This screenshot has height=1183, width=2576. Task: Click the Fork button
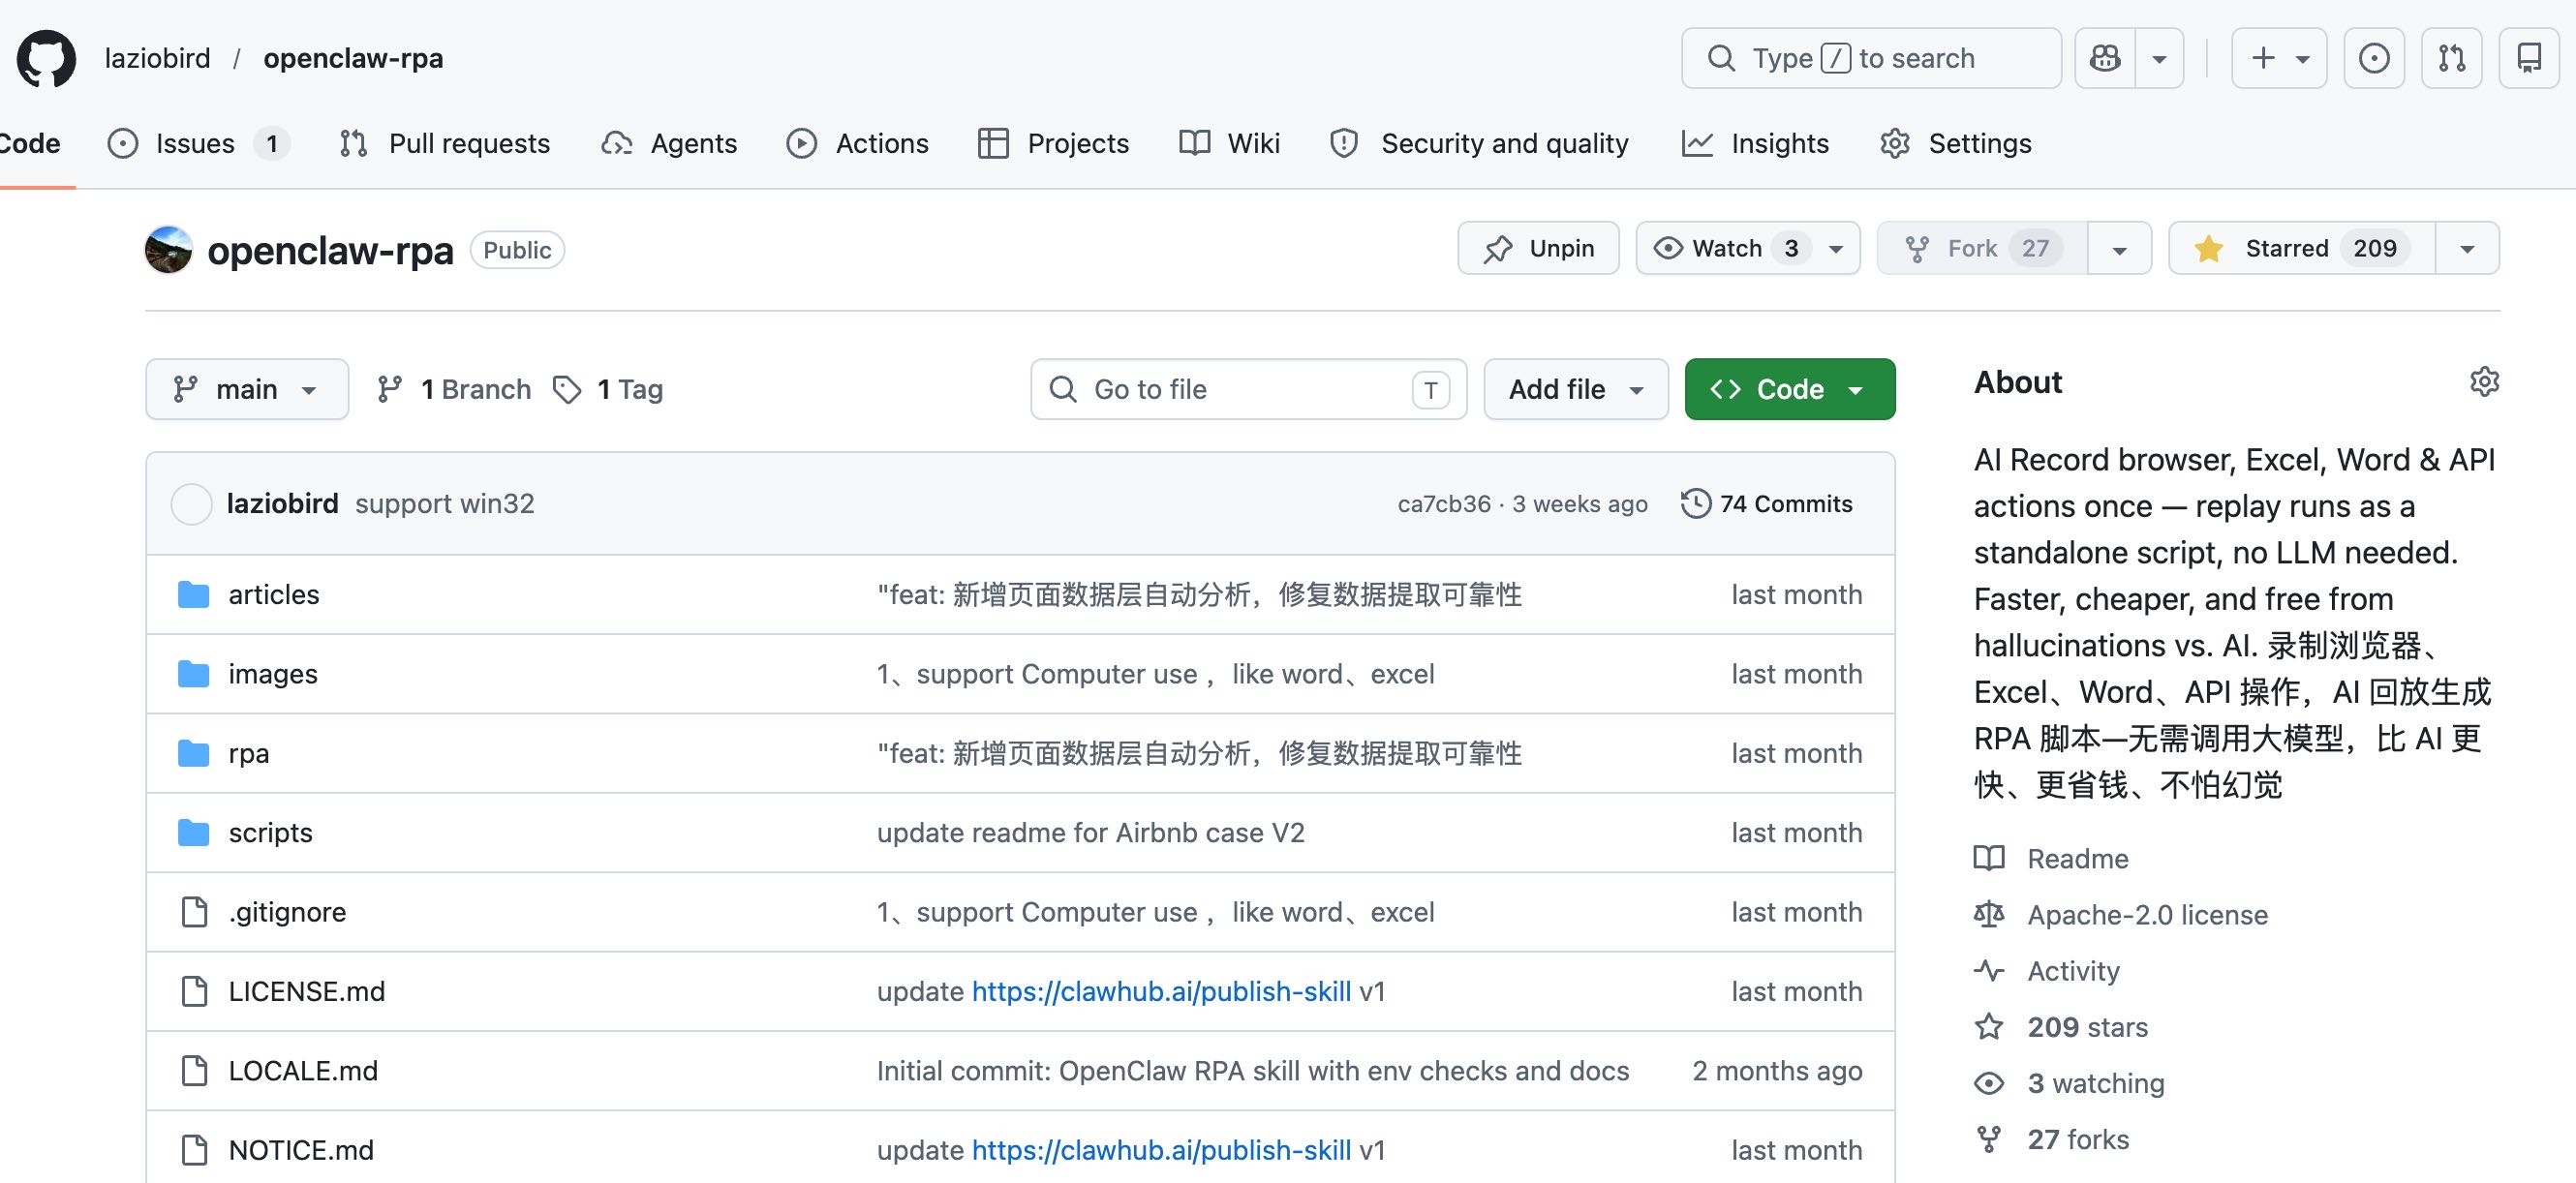(1982, 248)
